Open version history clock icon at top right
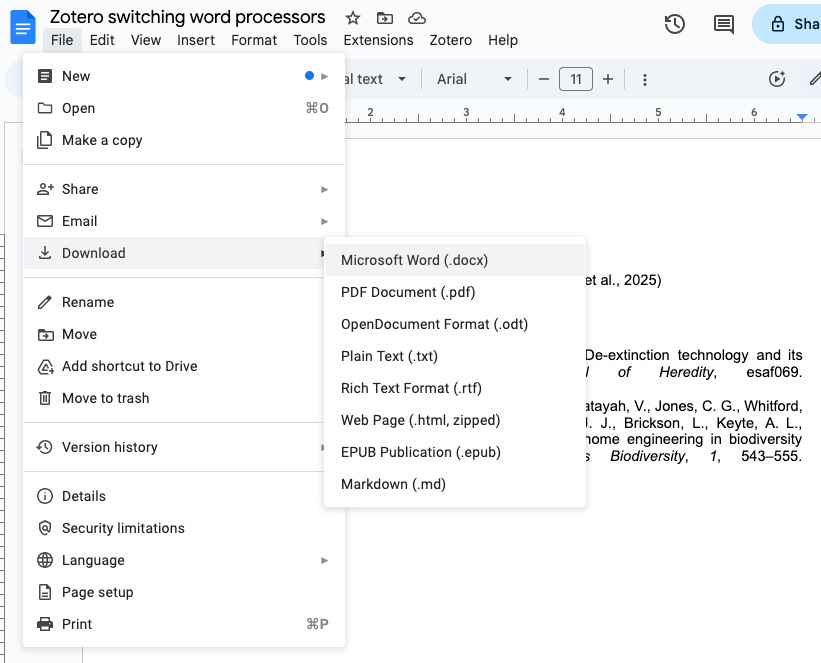The width and height of the screenshot is (821, 663). (x=674, y=24)
